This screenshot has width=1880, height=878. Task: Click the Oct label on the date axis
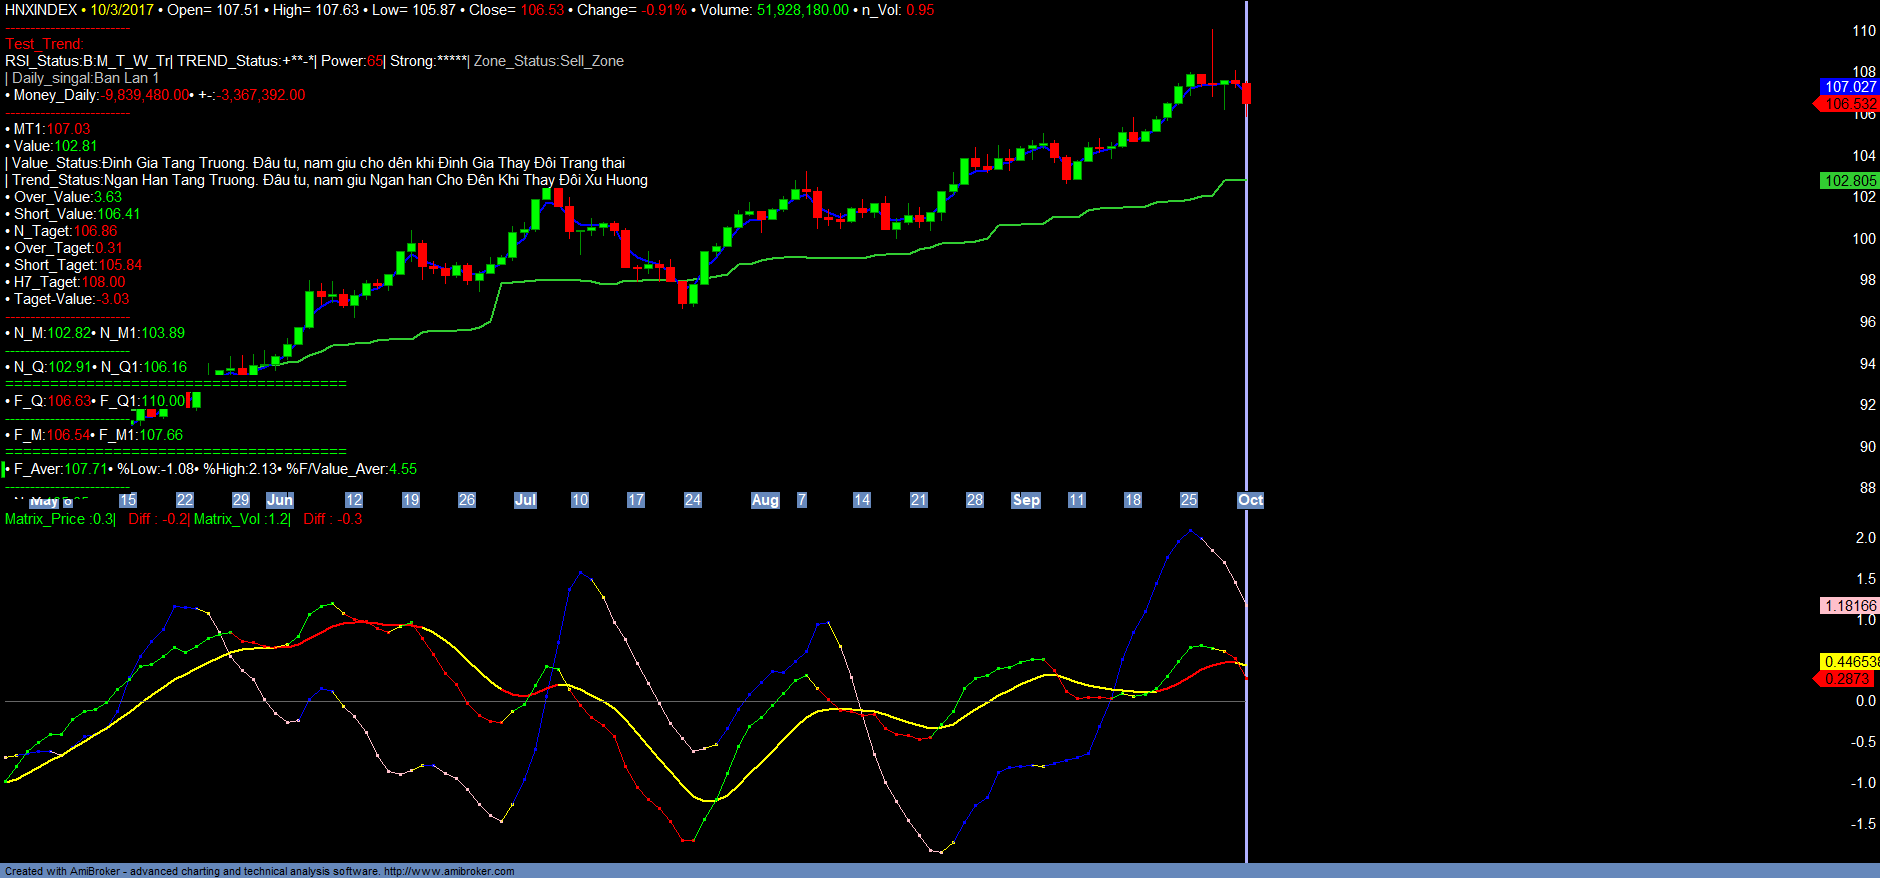(x=1251, y=500)
